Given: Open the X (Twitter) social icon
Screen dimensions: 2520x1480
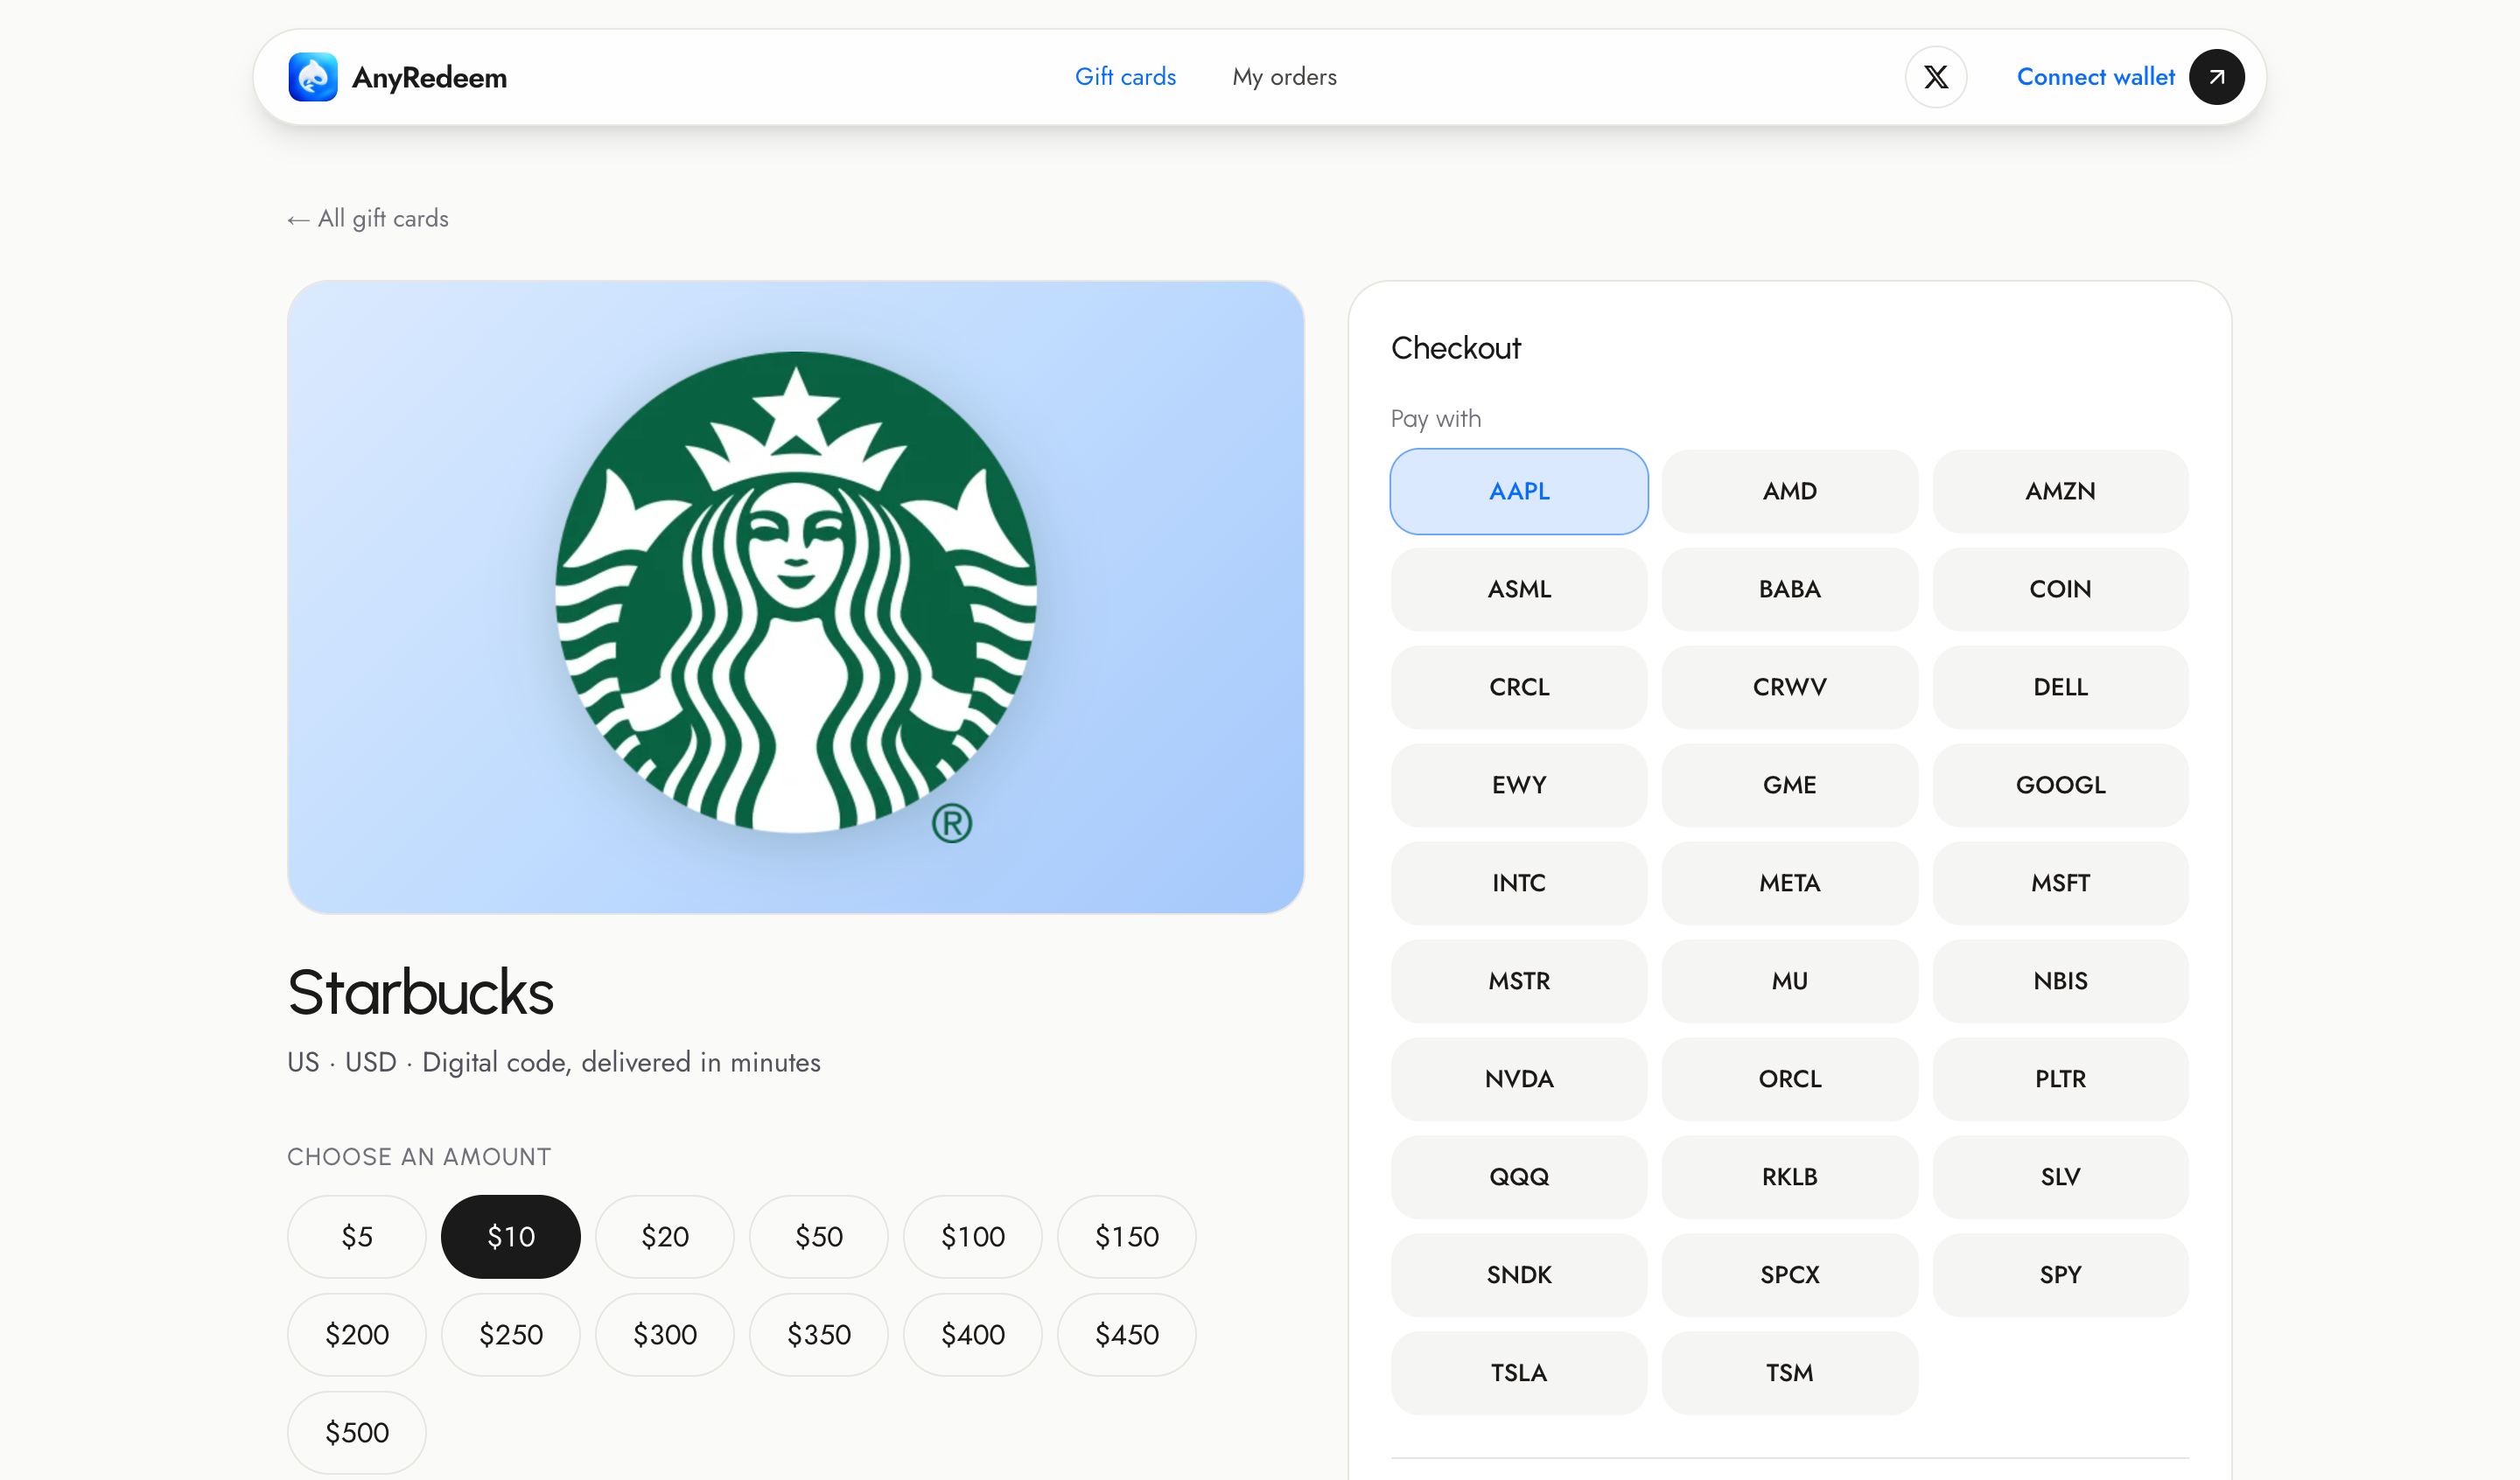Looking at the screenshot, I should [1936, 77].
